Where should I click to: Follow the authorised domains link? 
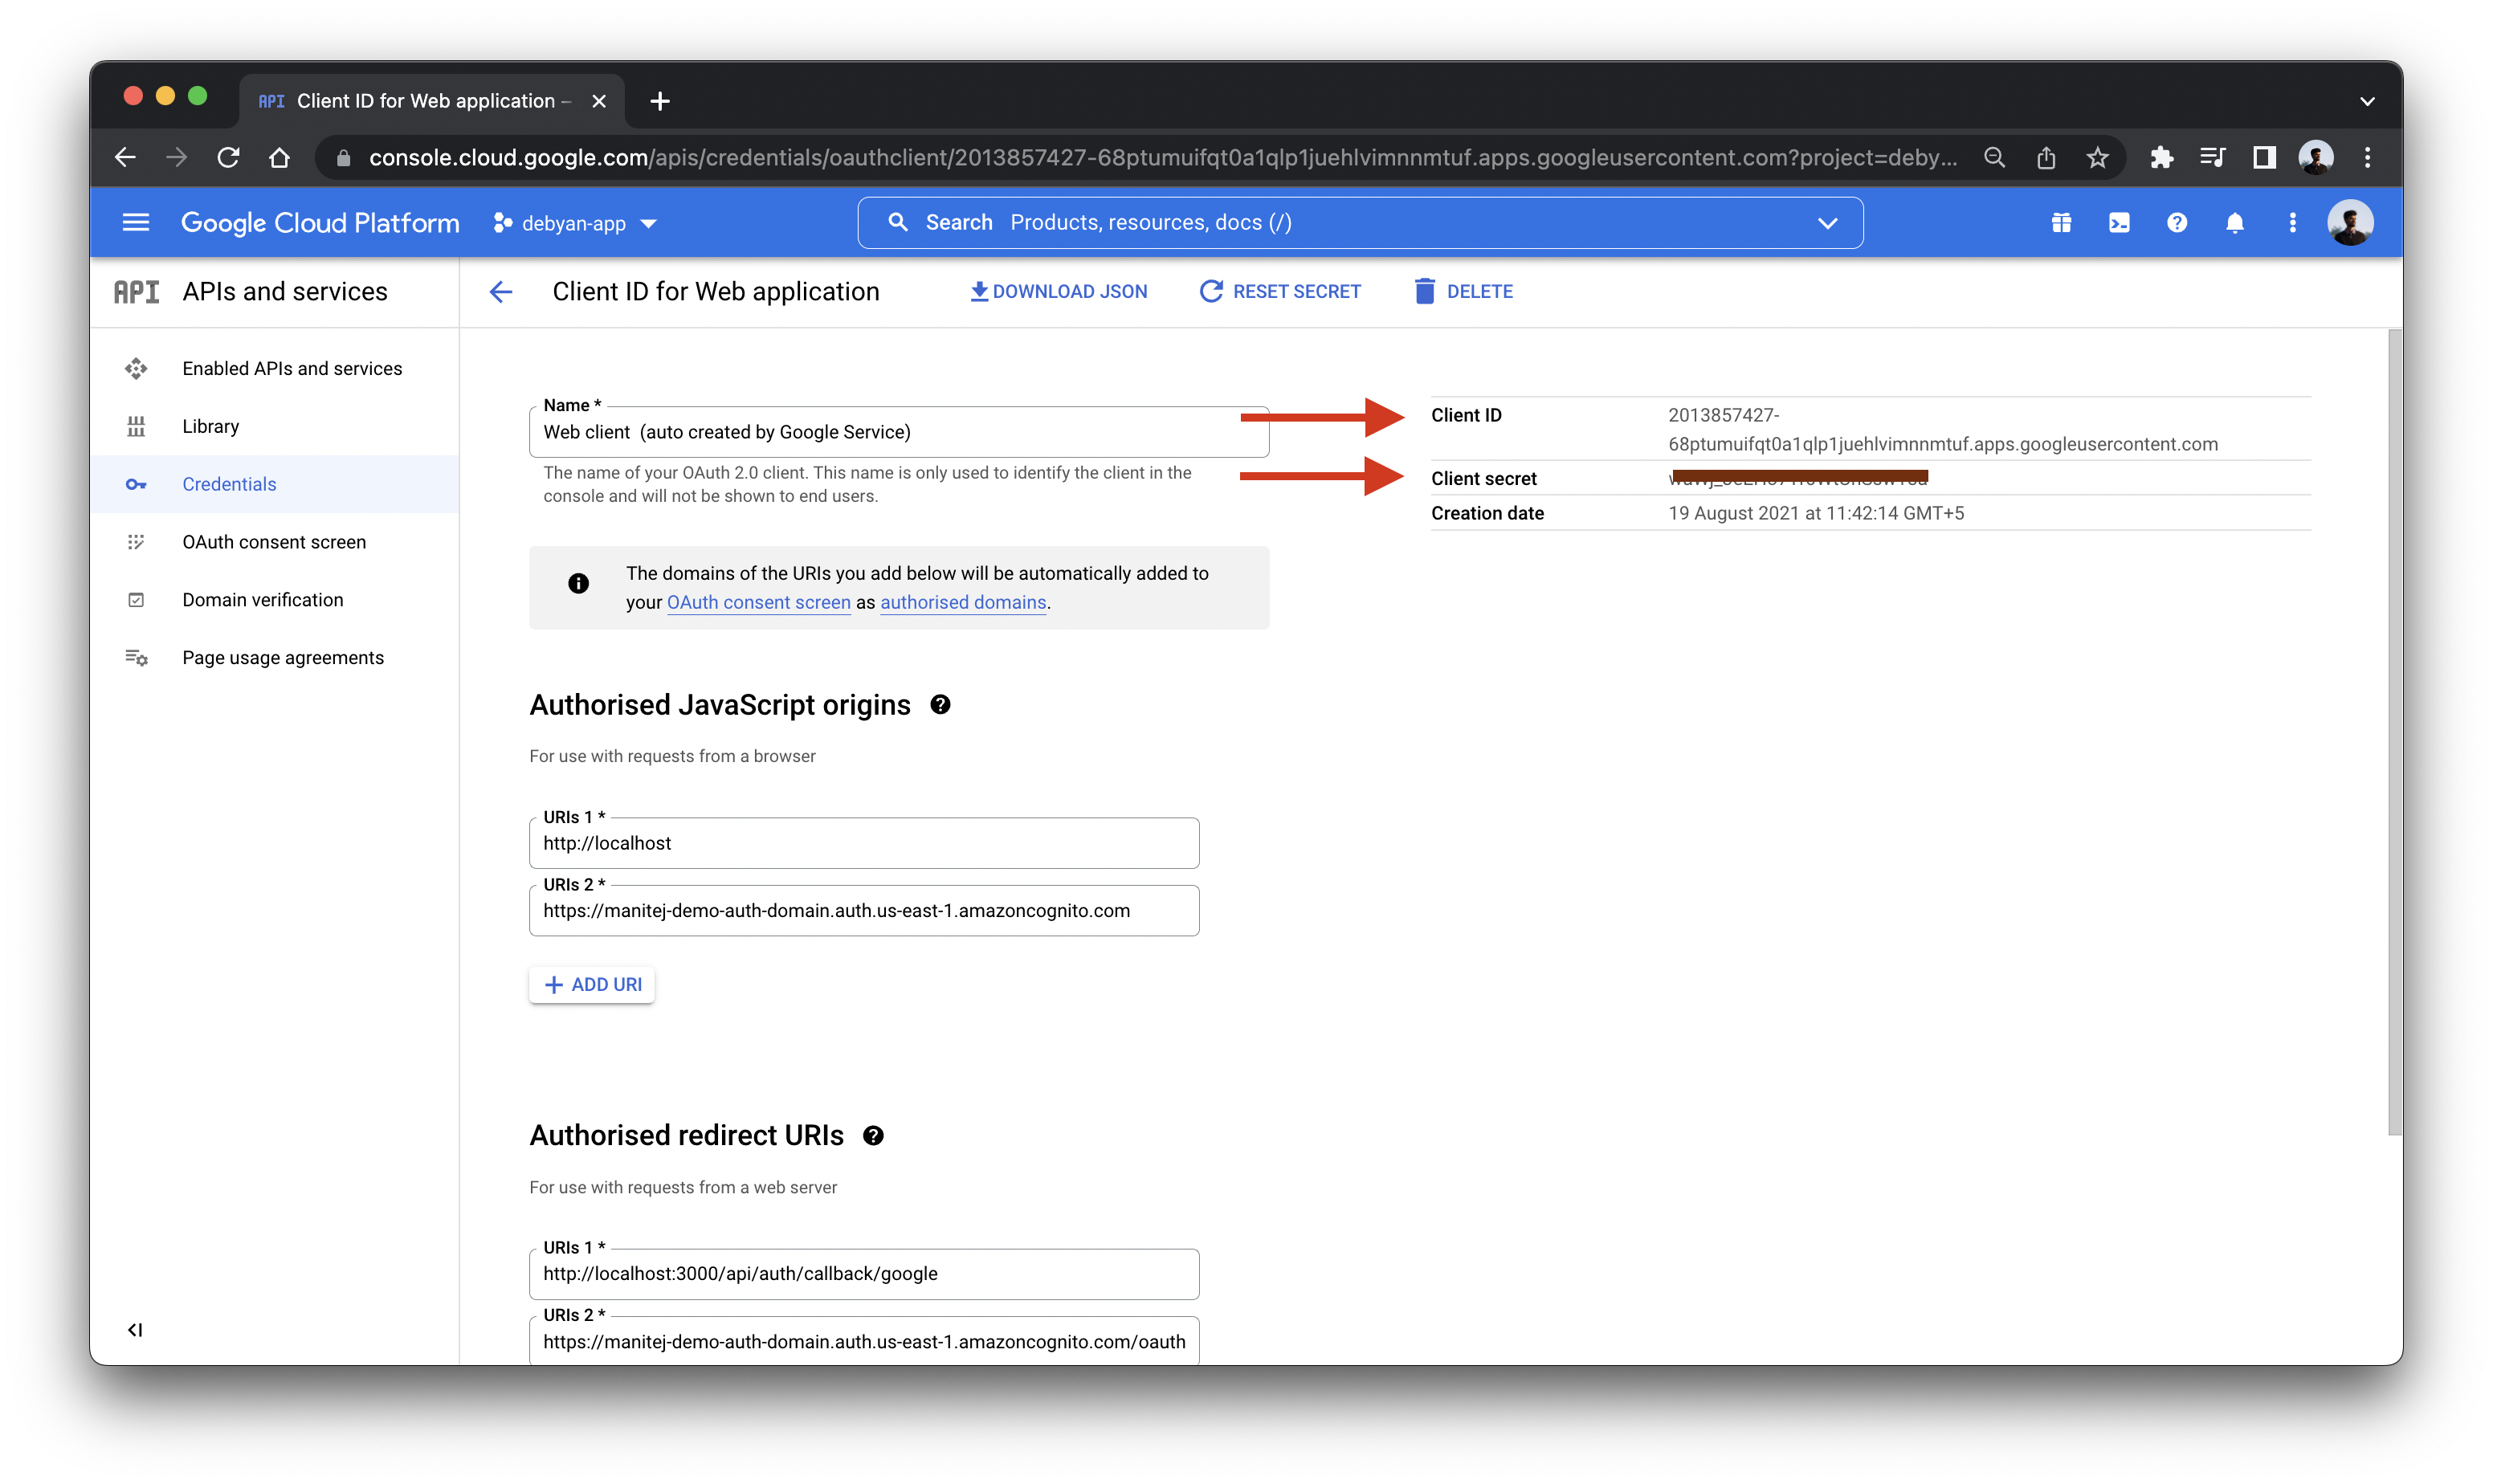pos(963,602)
